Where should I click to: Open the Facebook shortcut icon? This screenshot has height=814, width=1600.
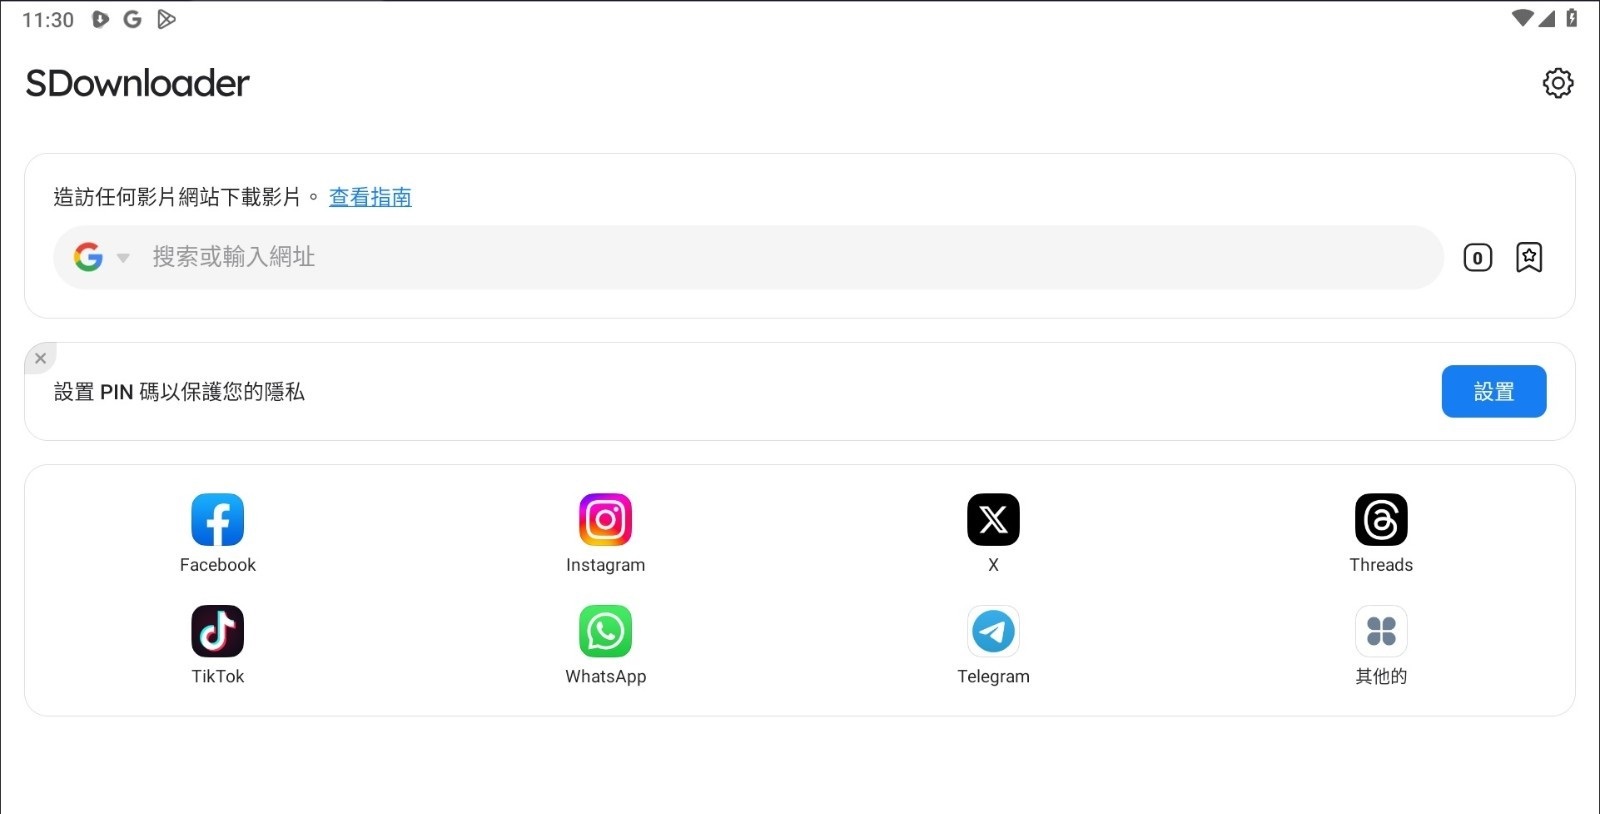pos(217,519)
